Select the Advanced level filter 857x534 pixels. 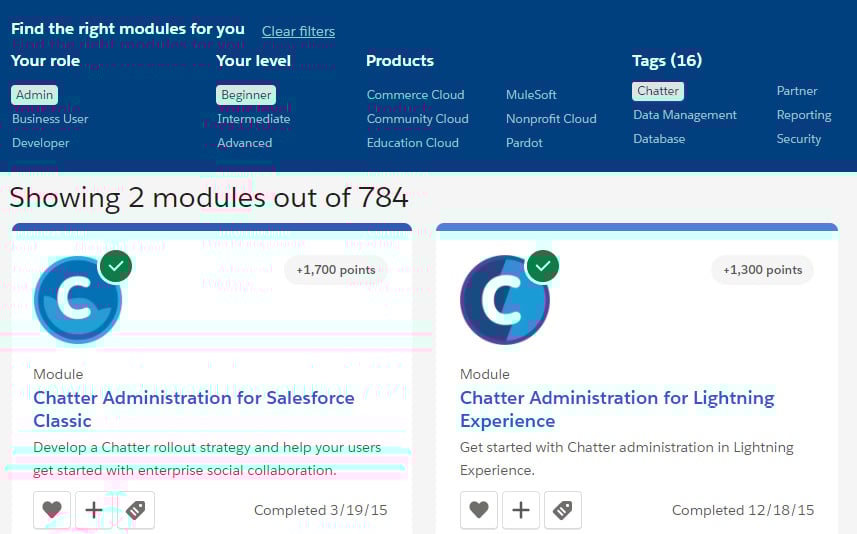pyautogui.click(x=244, y=143)
